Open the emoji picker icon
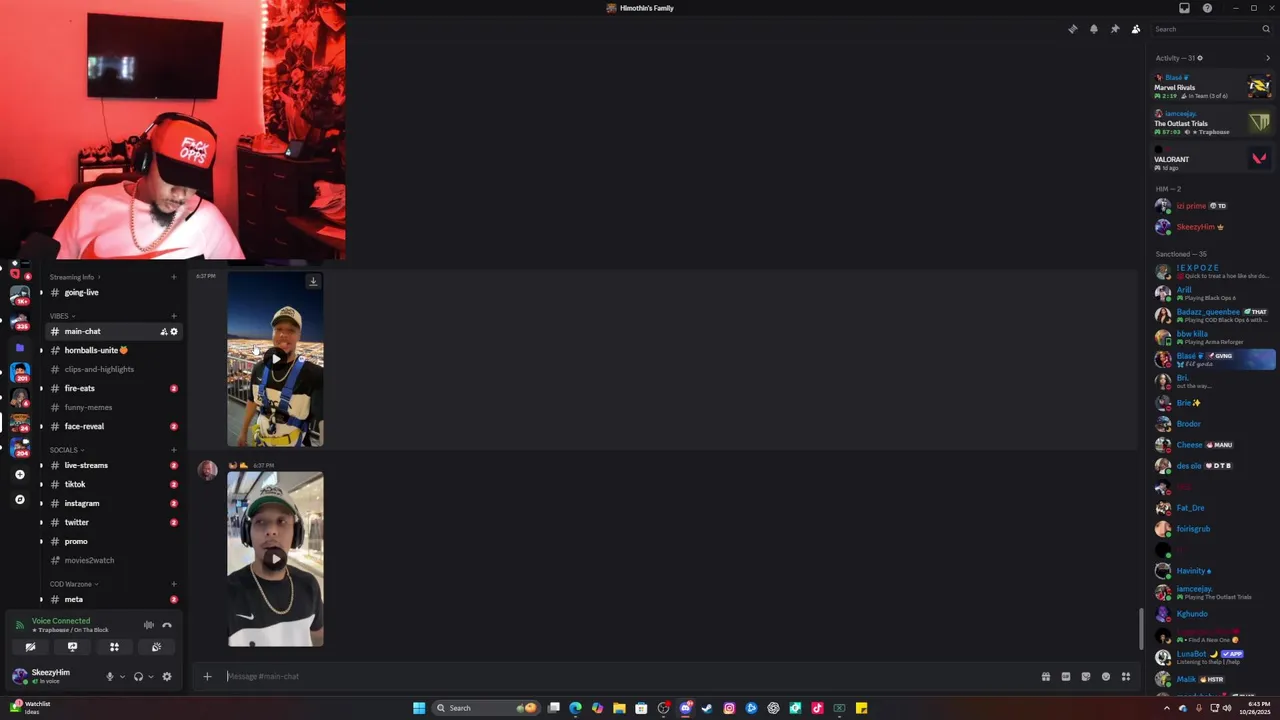Viewport: 1280px width, 720px height. pyautogui.click(x=1106, y=677)
